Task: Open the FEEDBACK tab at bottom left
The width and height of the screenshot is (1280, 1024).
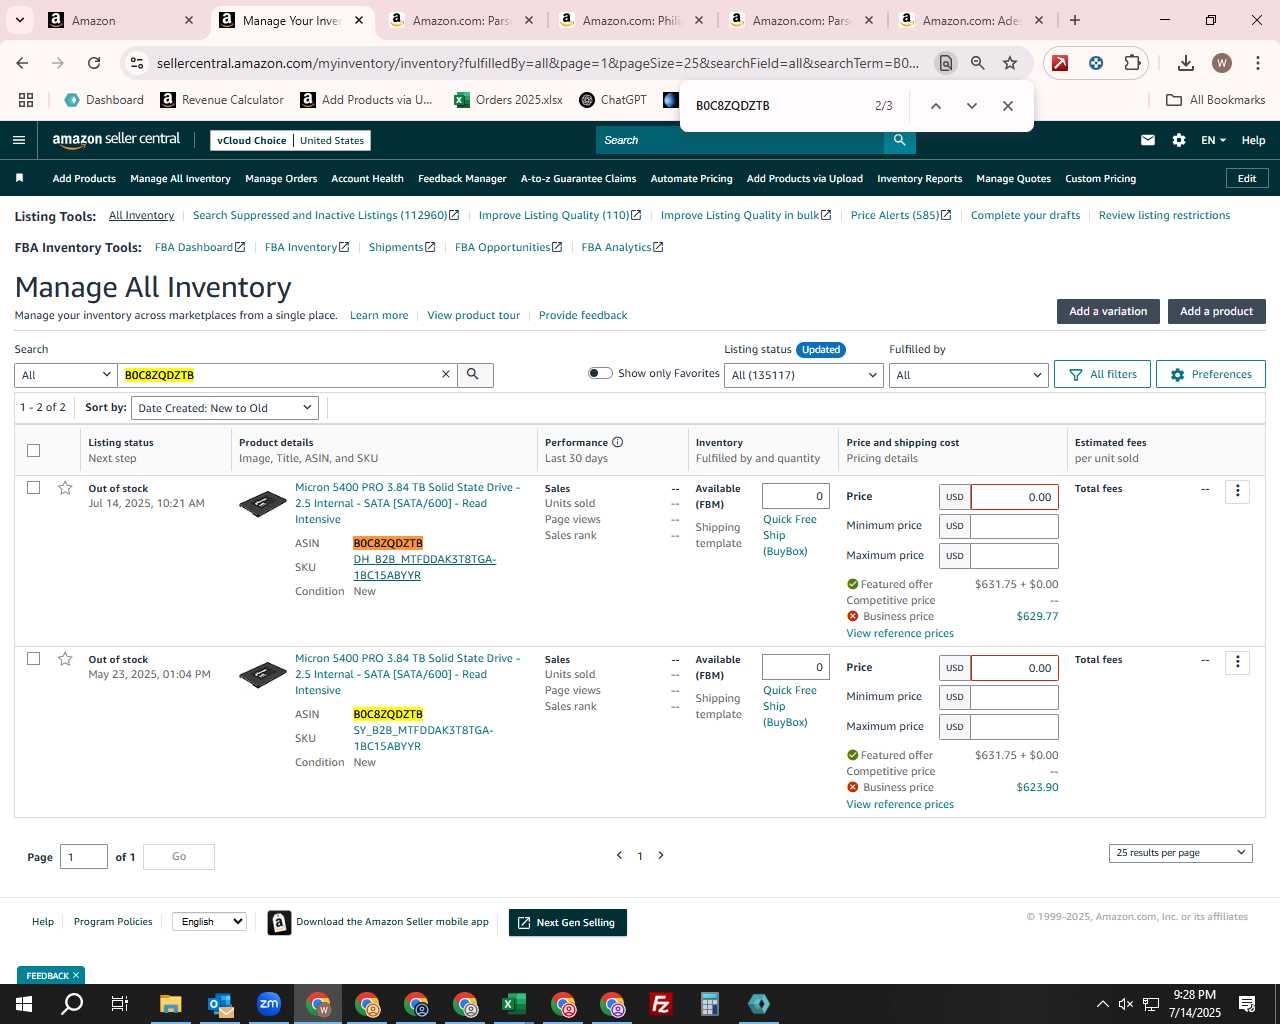Action: (51, 975)
